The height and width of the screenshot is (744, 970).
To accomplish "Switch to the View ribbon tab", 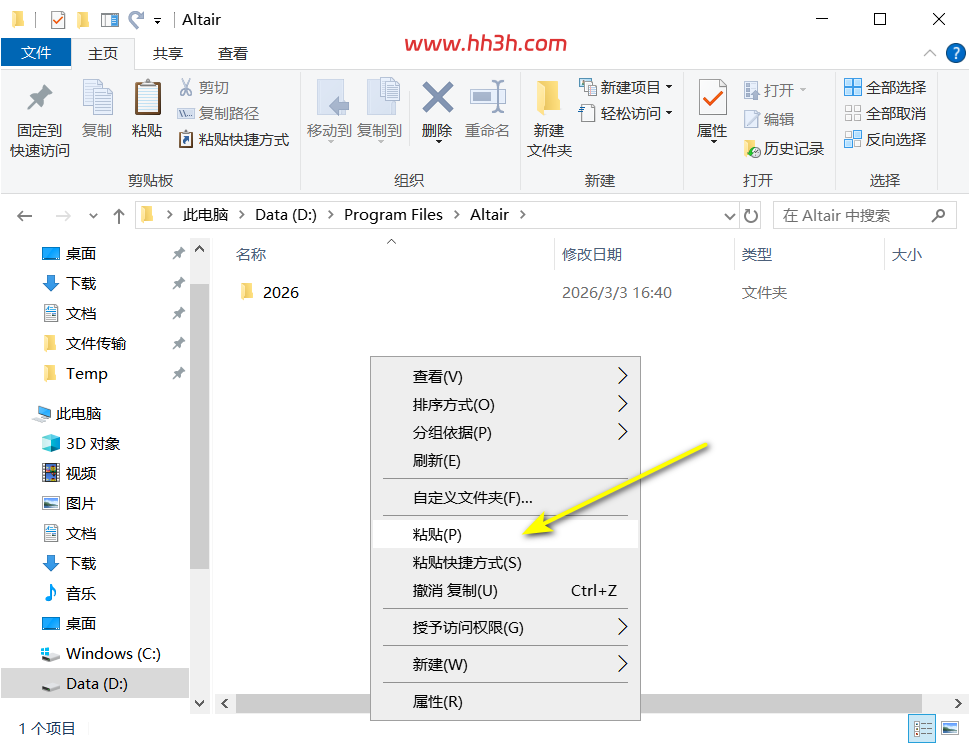I will tap(233, 54).
